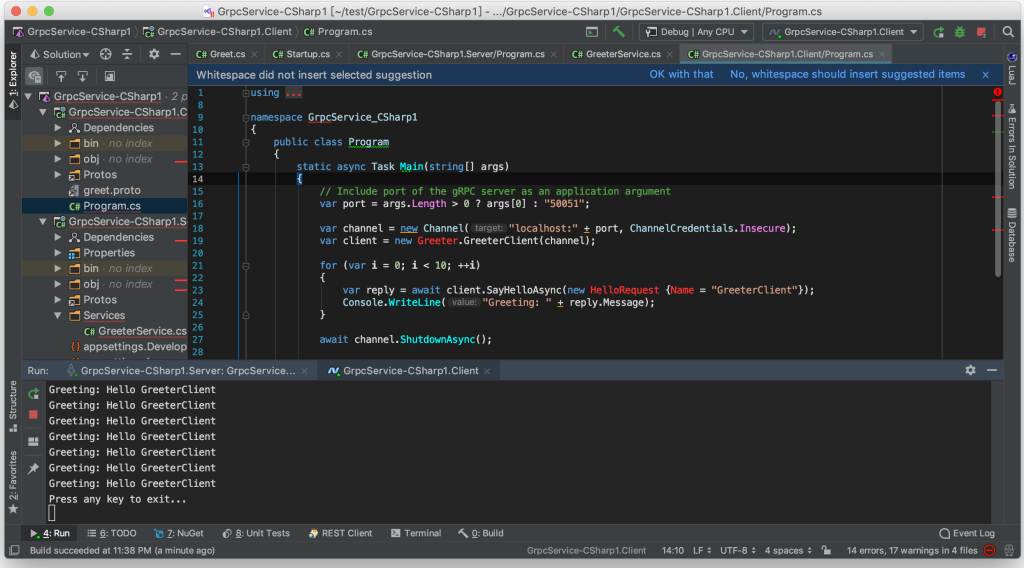
Task: Open the Debug | Any CPU configuration dropdown
Action: tap(696, 32)
